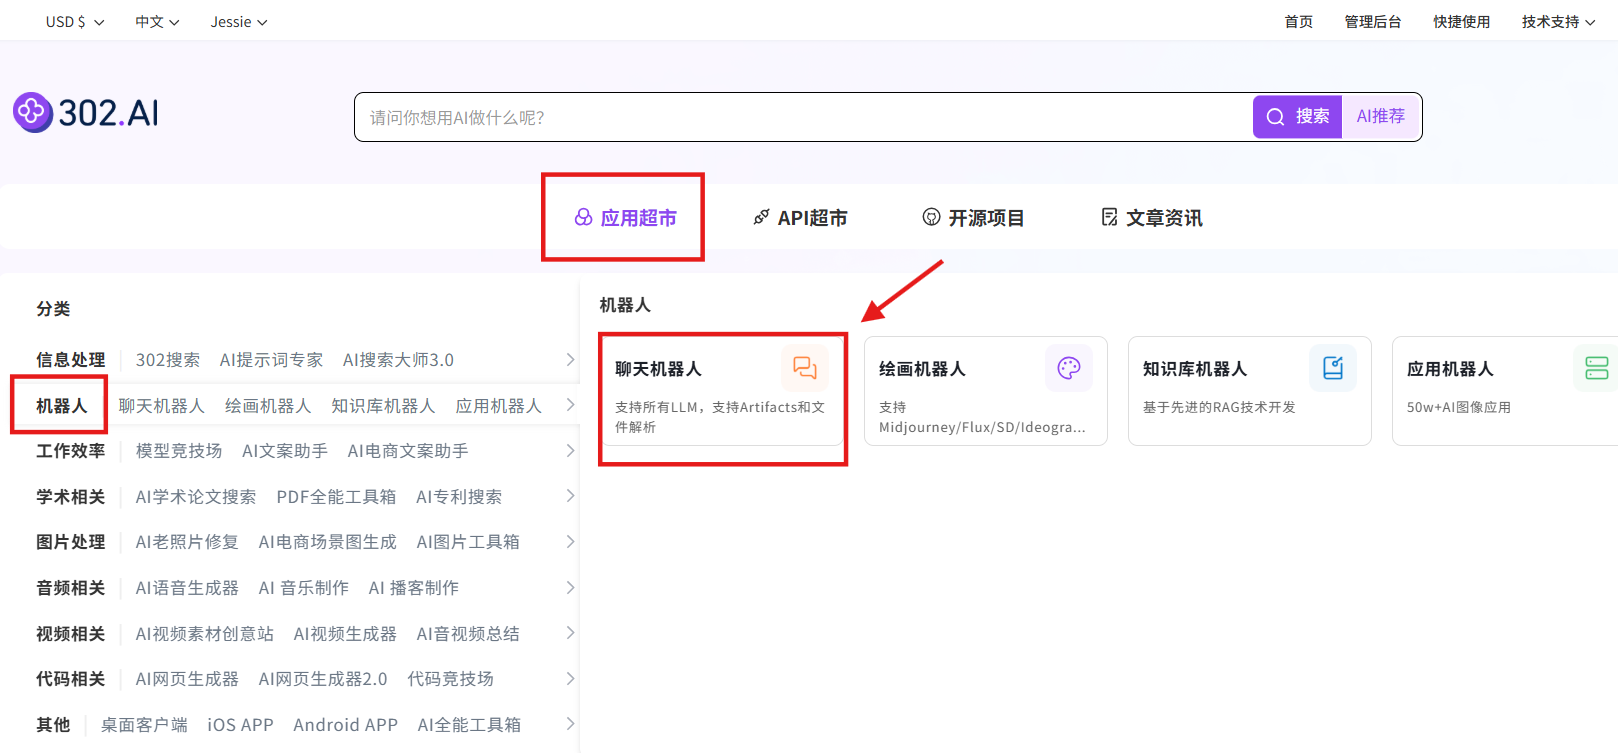Expand the 音频相关 row chevron
This screenshot has width=1618, height=753.
pyautogui.click(x=570, y=588)
